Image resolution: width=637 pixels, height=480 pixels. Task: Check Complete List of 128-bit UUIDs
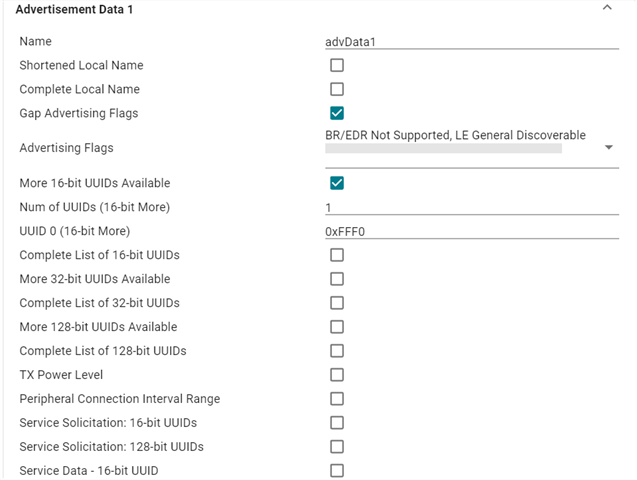click(x=337, y=351)
